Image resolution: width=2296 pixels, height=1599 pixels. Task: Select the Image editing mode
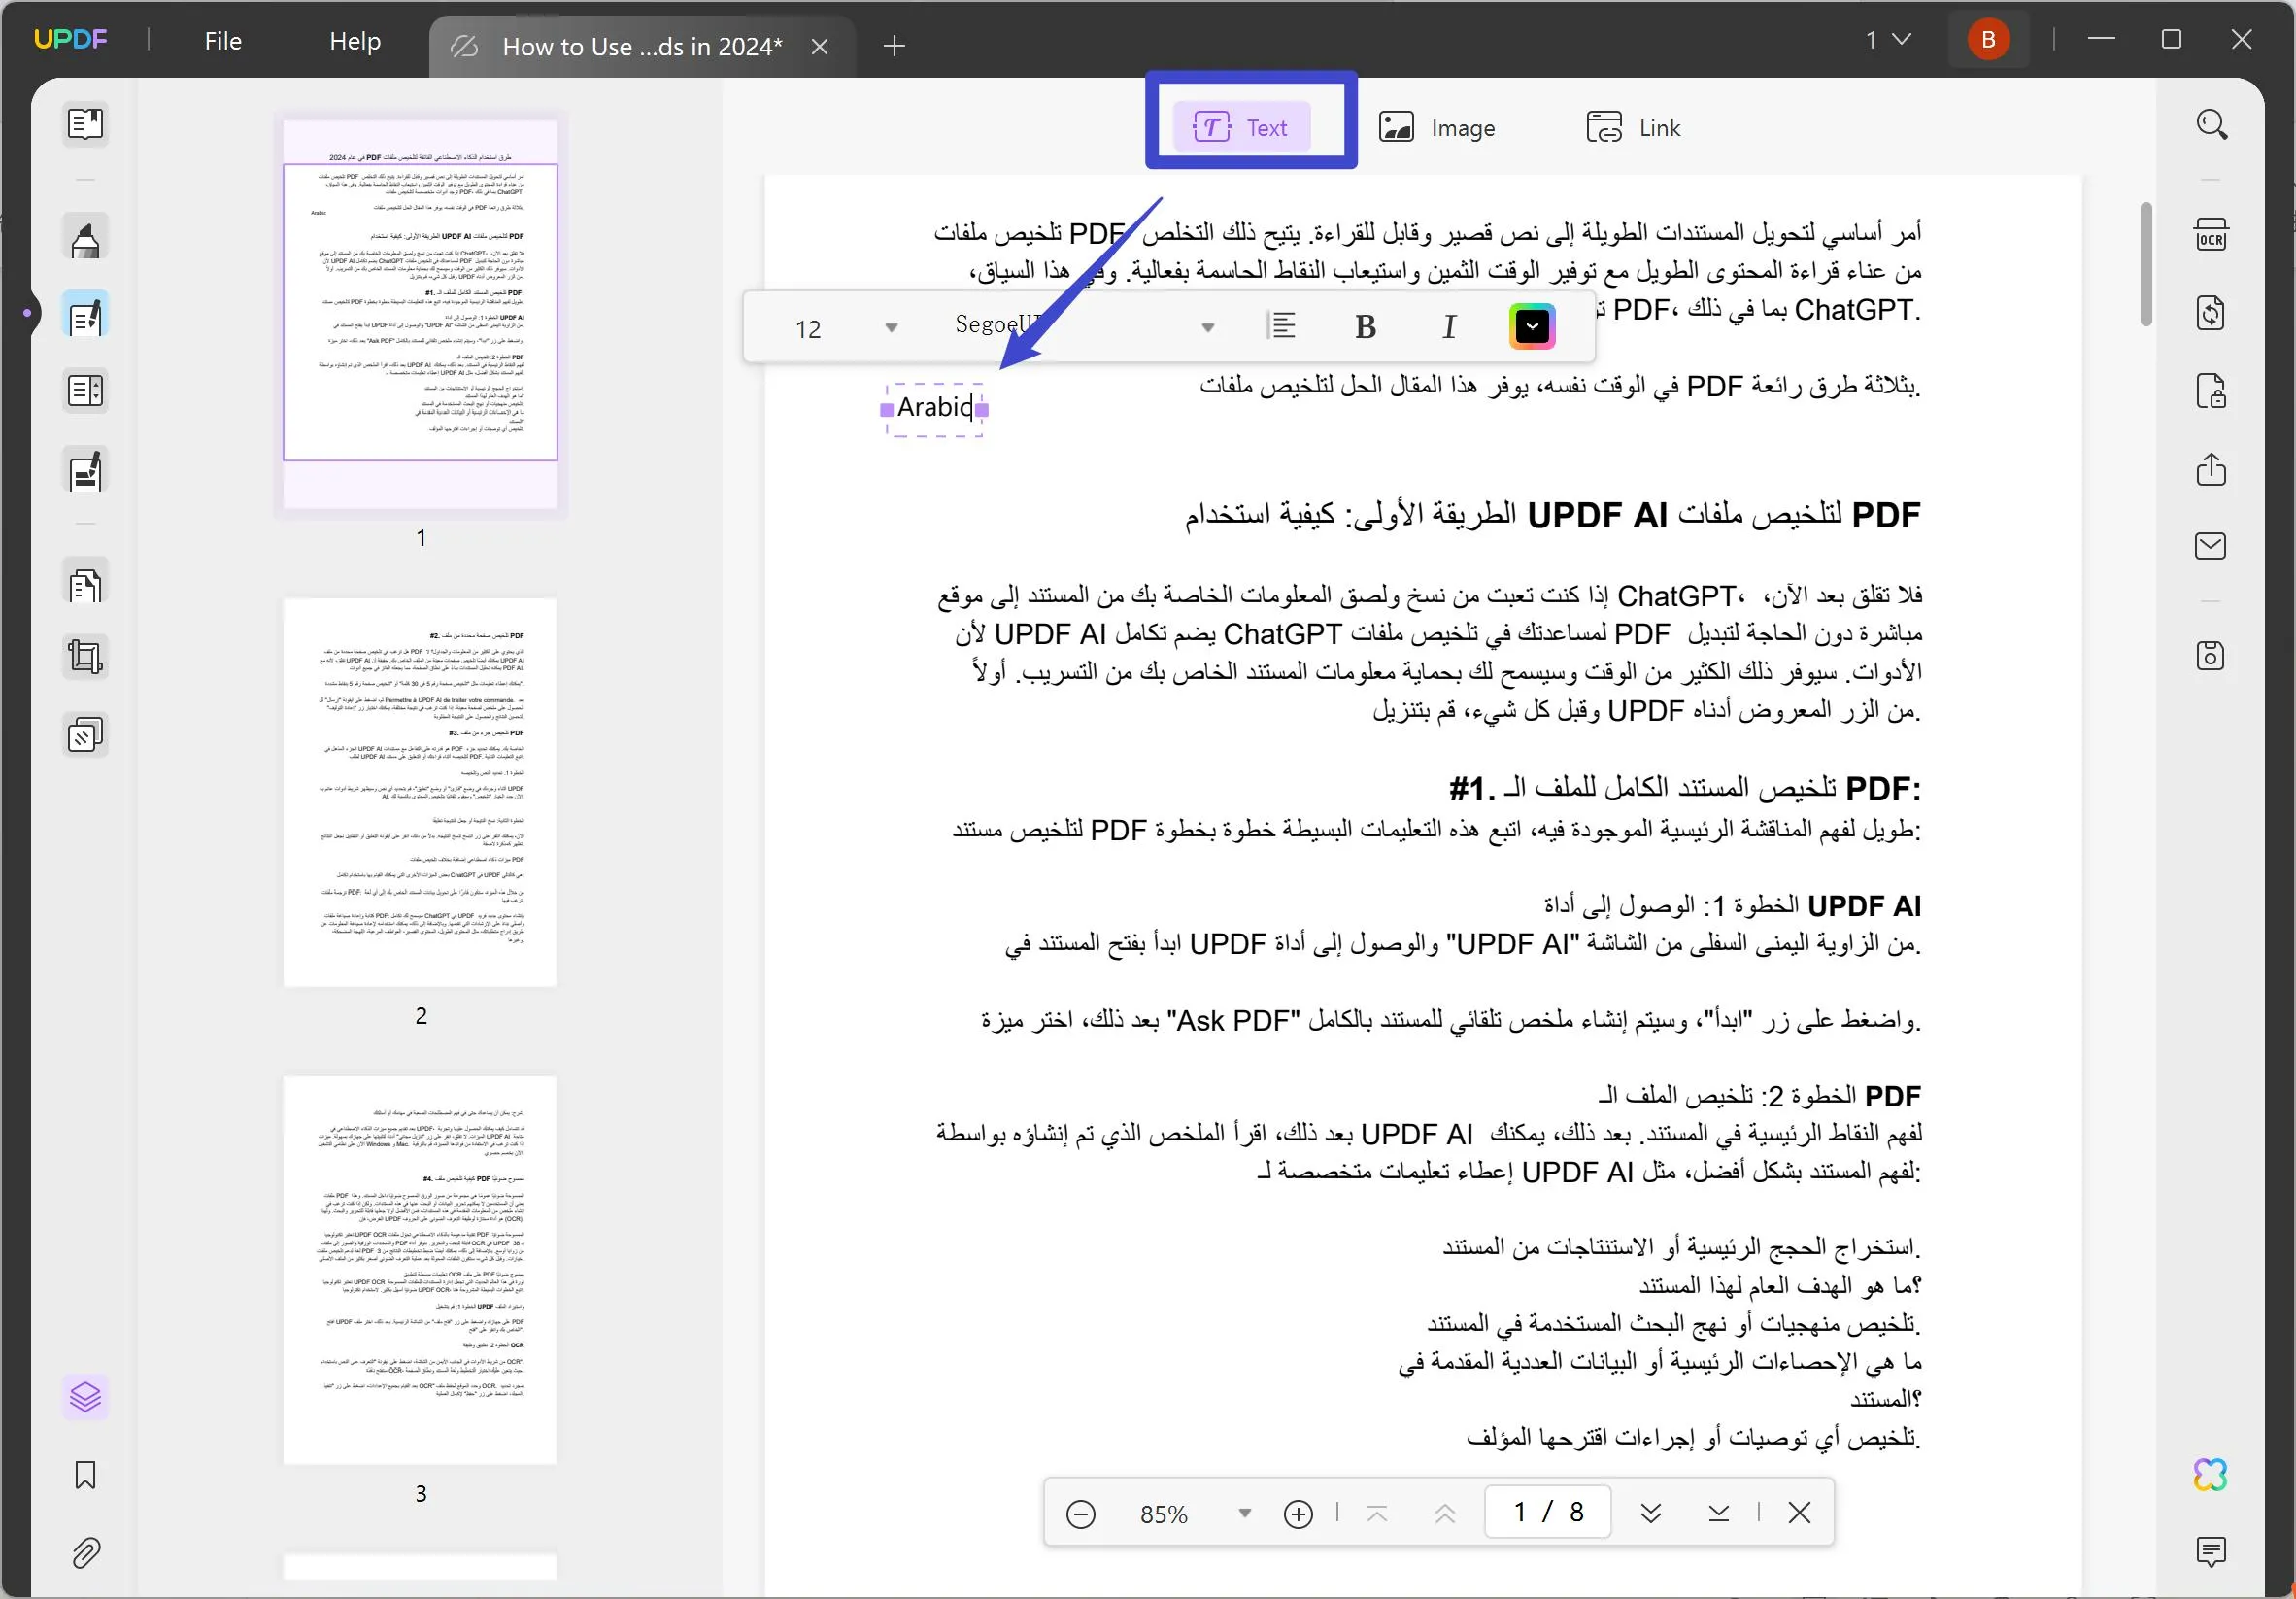1437,128
